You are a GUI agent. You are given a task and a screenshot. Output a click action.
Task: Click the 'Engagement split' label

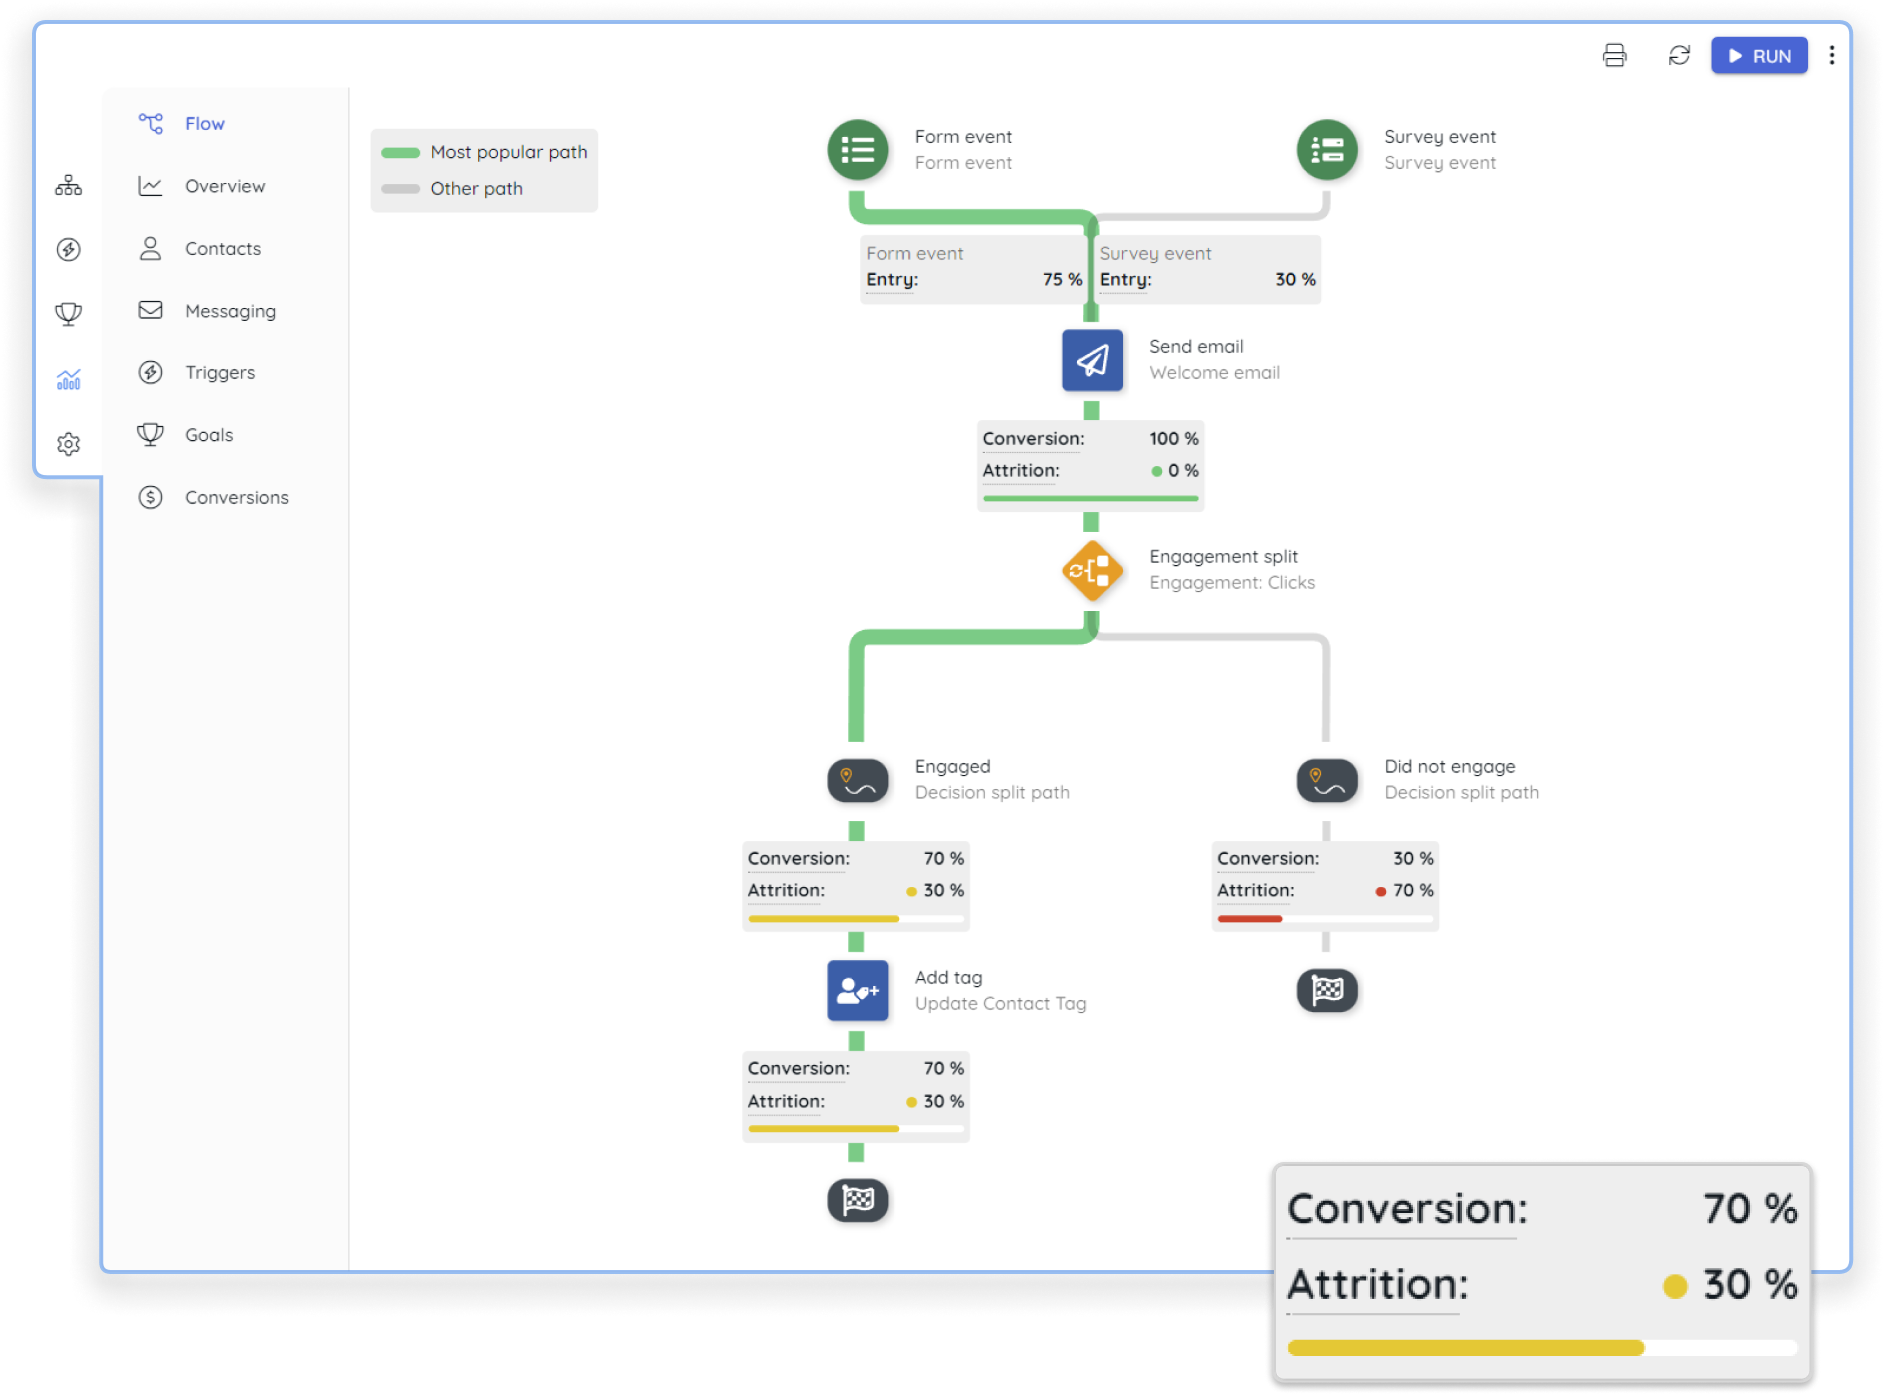click(1223, 557)
